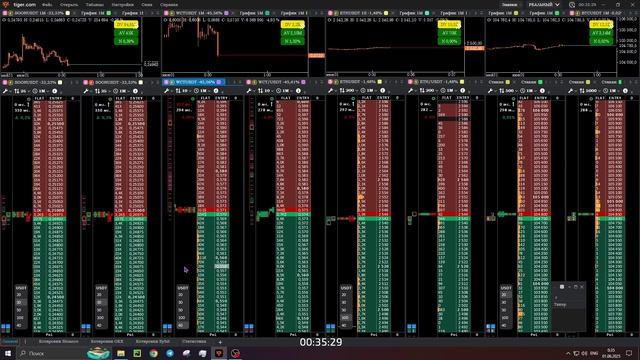Open settings wrench in ETHUSDT order book
The height and width of the screenshot is (360, 640).
(331, 91)
